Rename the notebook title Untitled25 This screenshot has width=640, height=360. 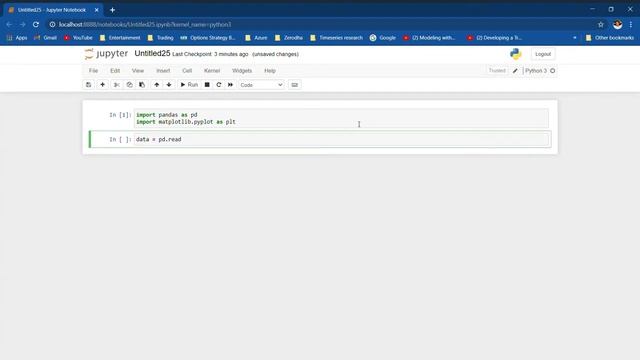click(152, 53)
